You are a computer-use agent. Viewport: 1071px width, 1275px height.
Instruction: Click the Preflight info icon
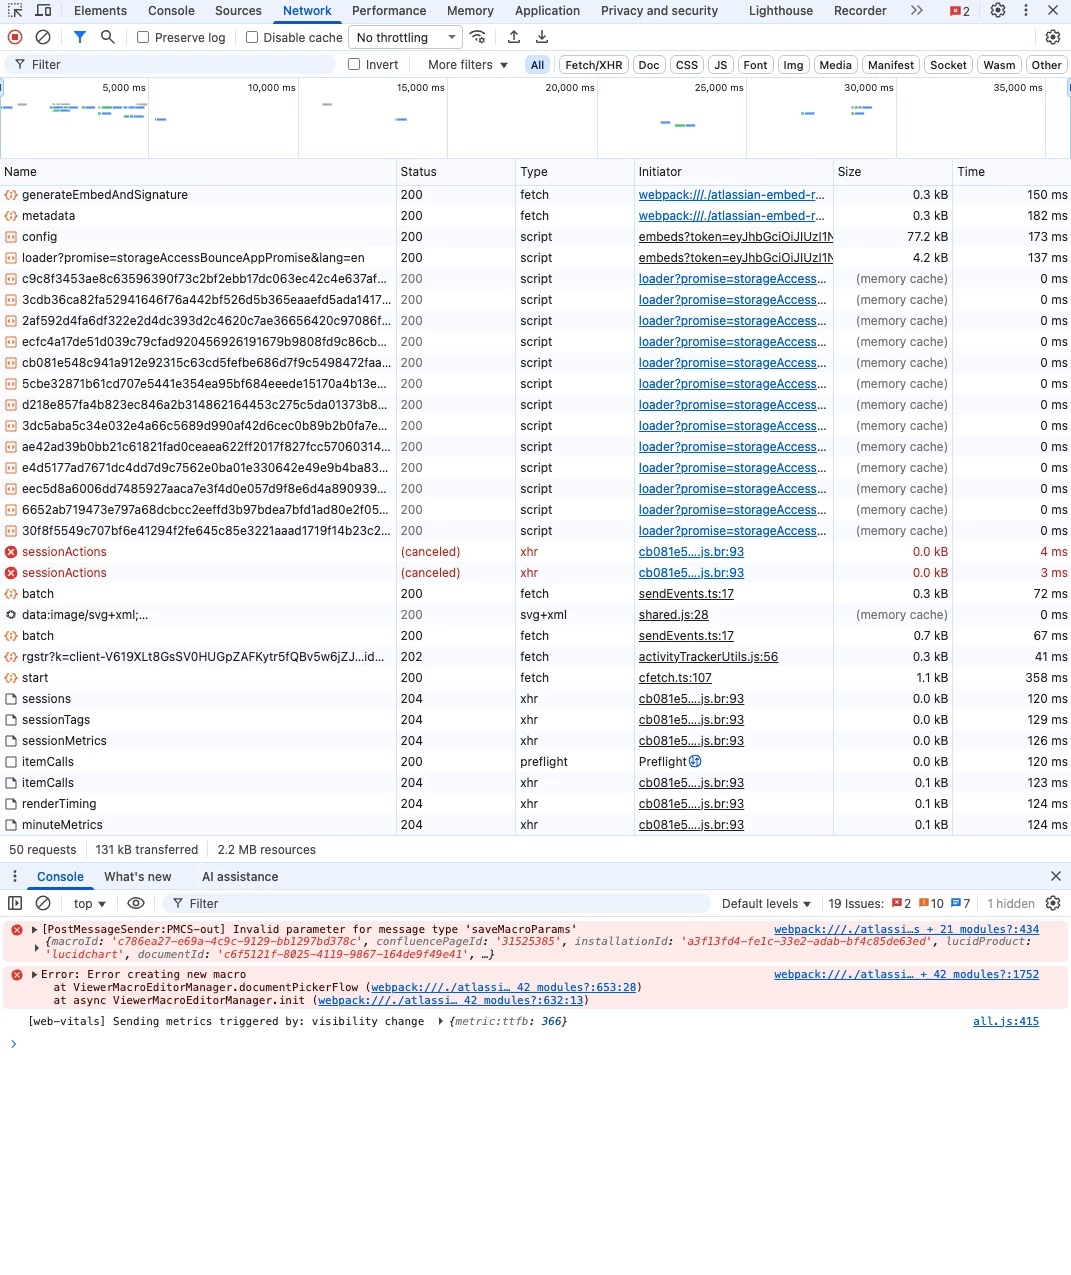[696, 761]
